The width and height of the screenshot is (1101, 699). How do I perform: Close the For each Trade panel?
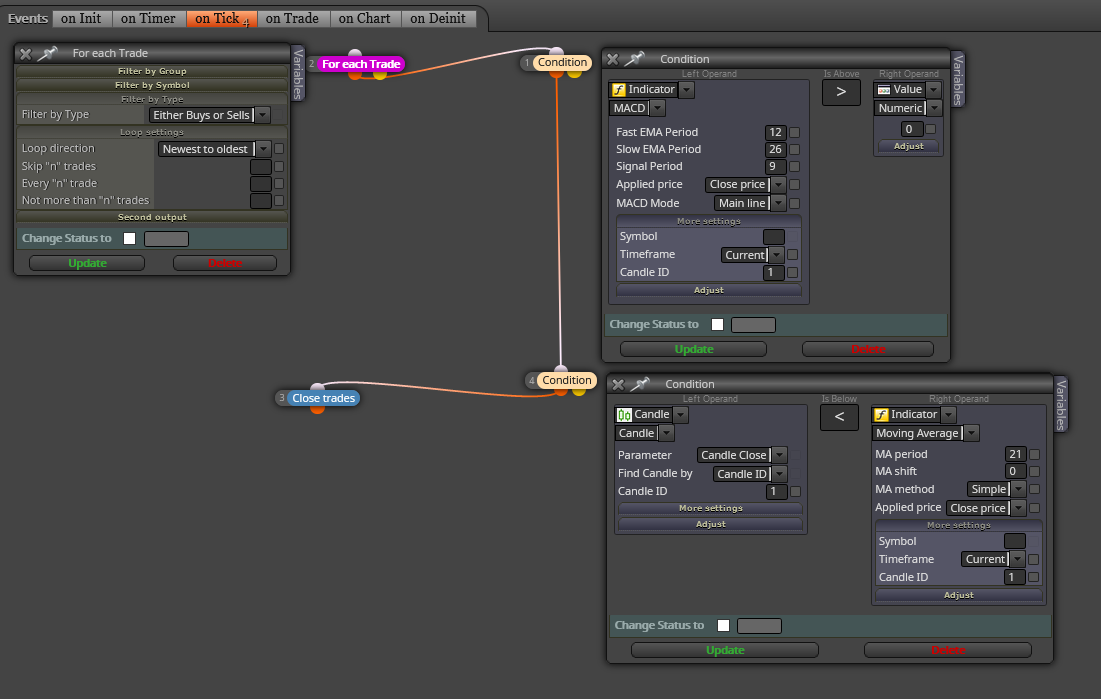(26, 53)
